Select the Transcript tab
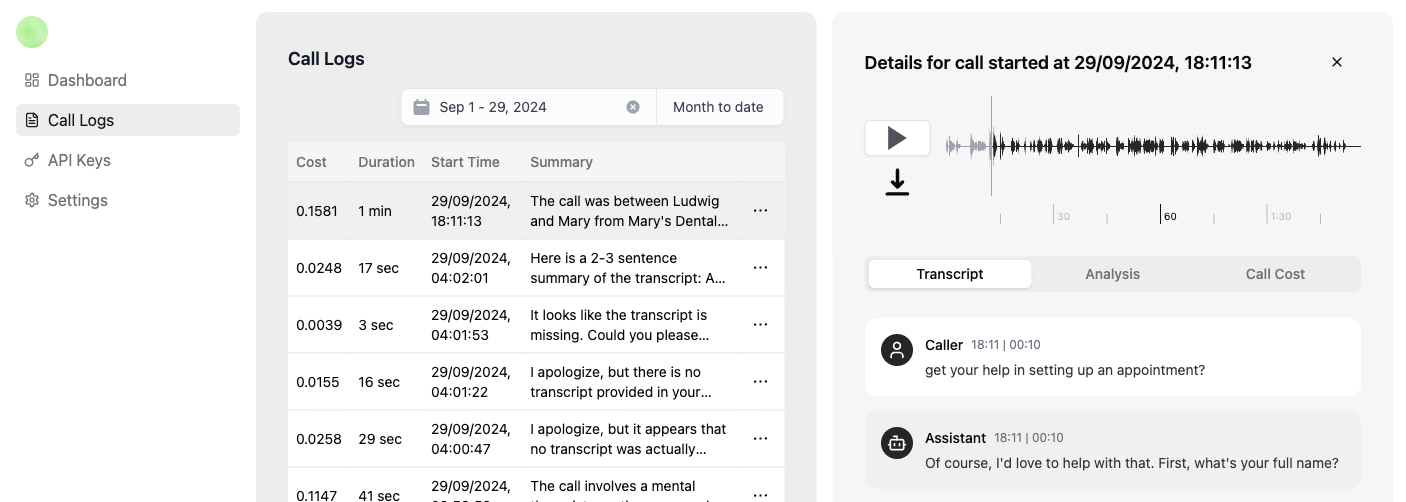 949,274
